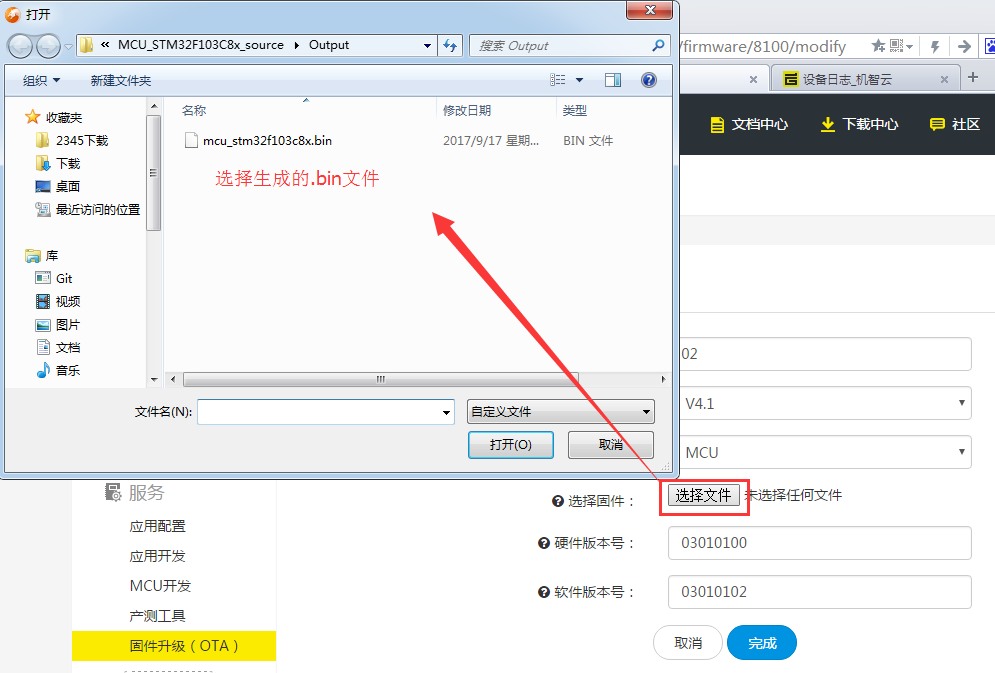This screenshot has width=995, height=673.
Task: Click the blue 完成 button
Action: point(761,643)
